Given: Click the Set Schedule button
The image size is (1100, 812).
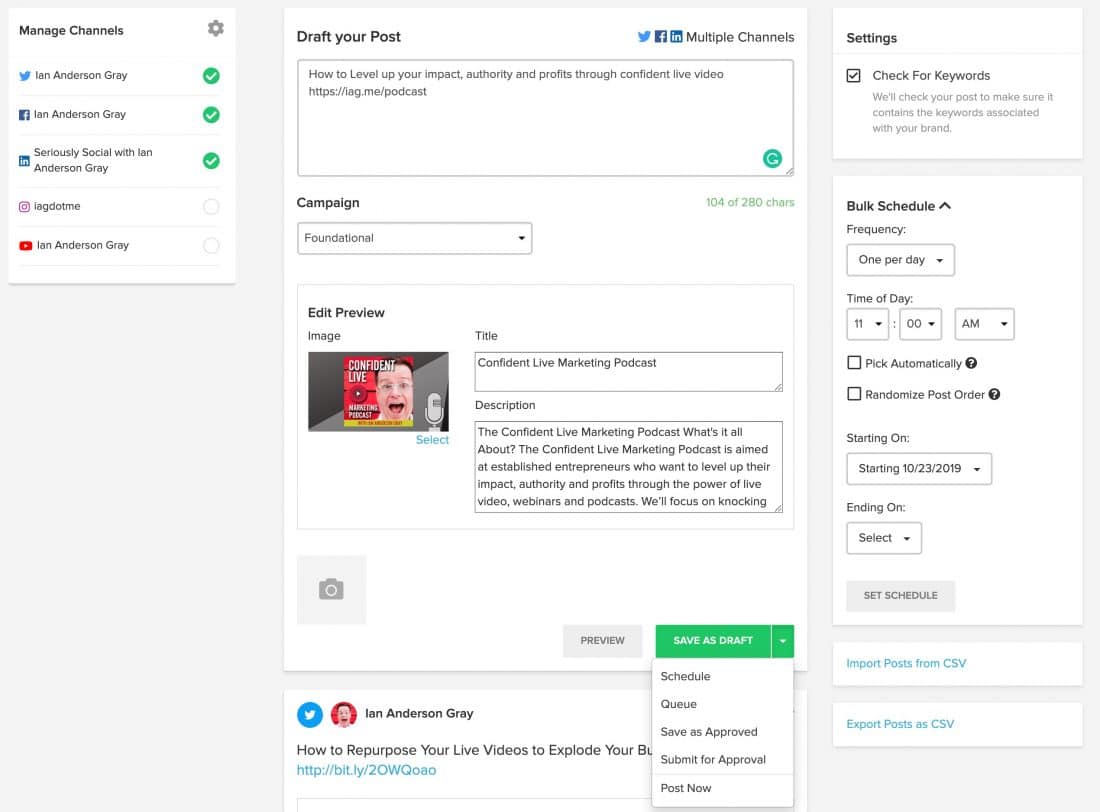Looking at the screenshot, I should 900,596.
